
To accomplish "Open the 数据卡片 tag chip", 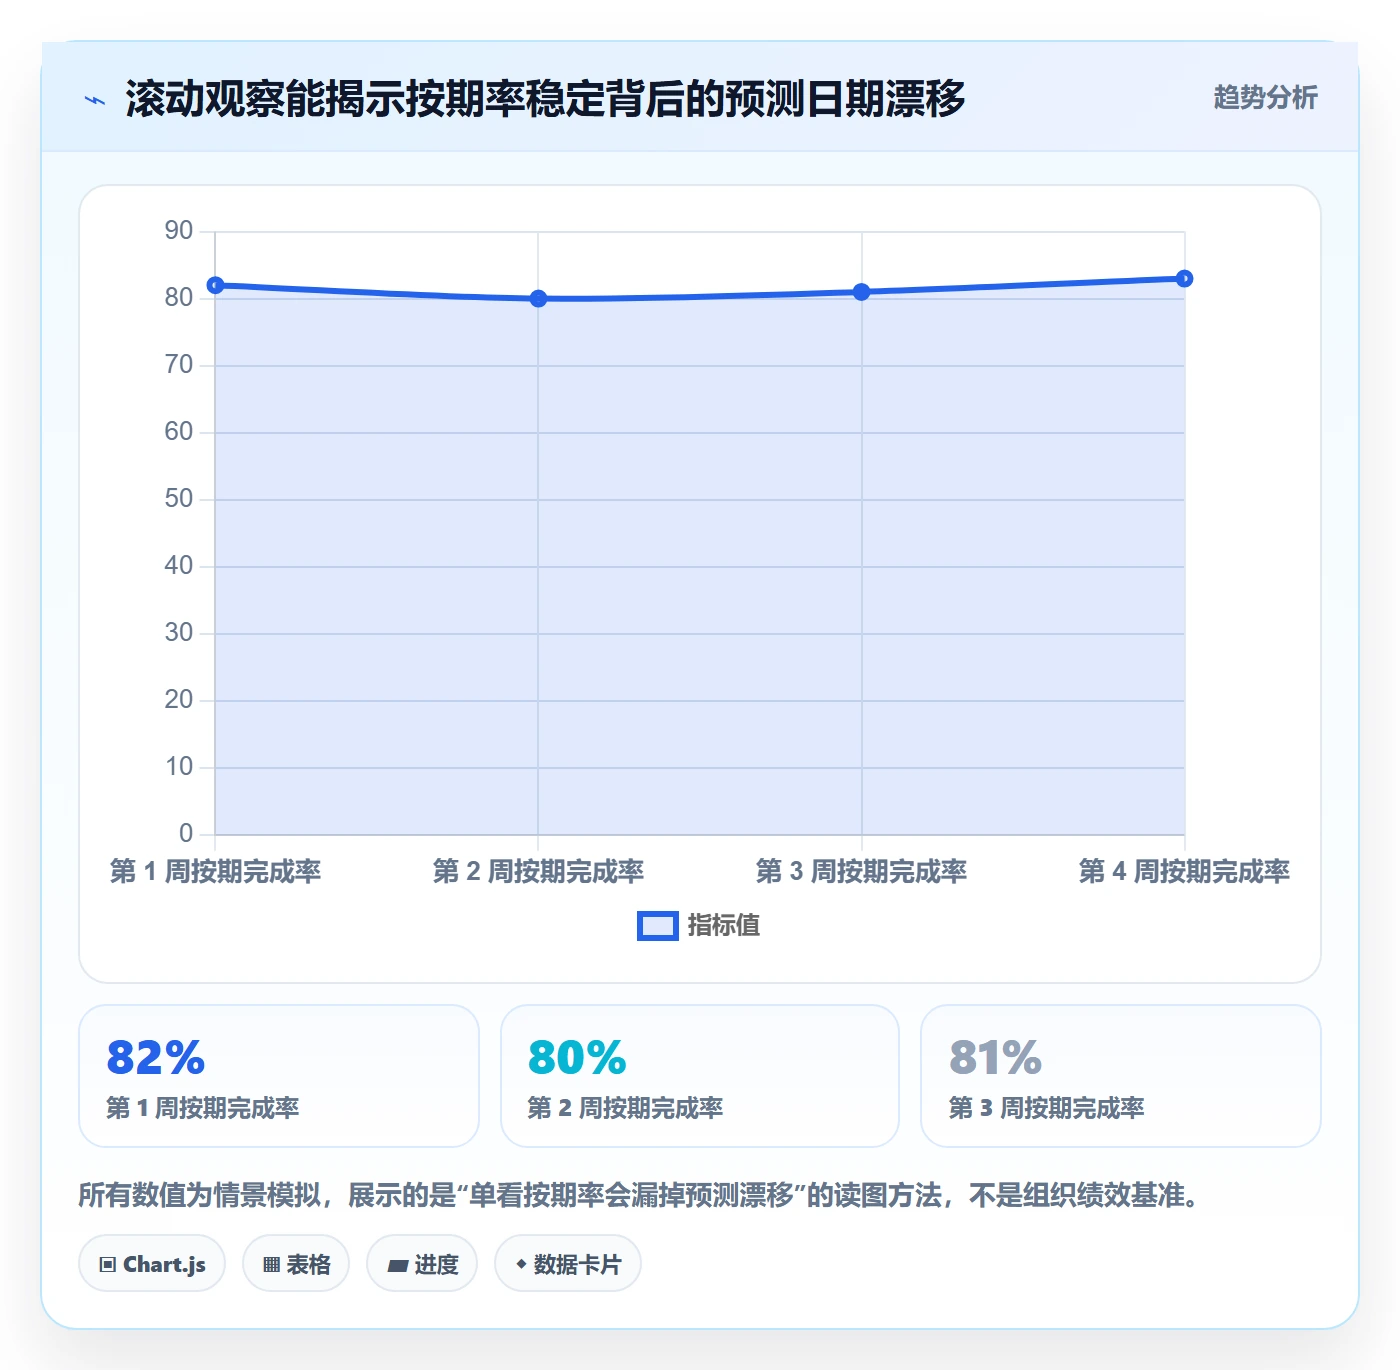I will [x=568, y=1264].
